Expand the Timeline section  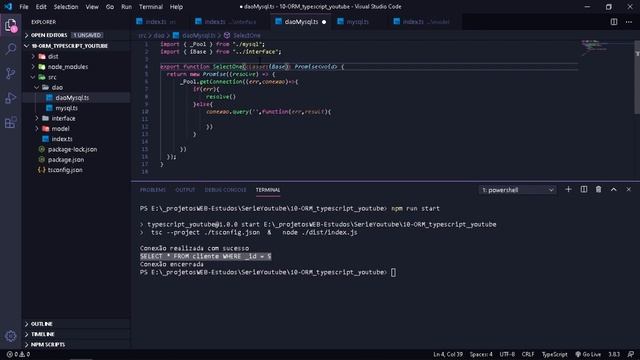tap(76, 334)
